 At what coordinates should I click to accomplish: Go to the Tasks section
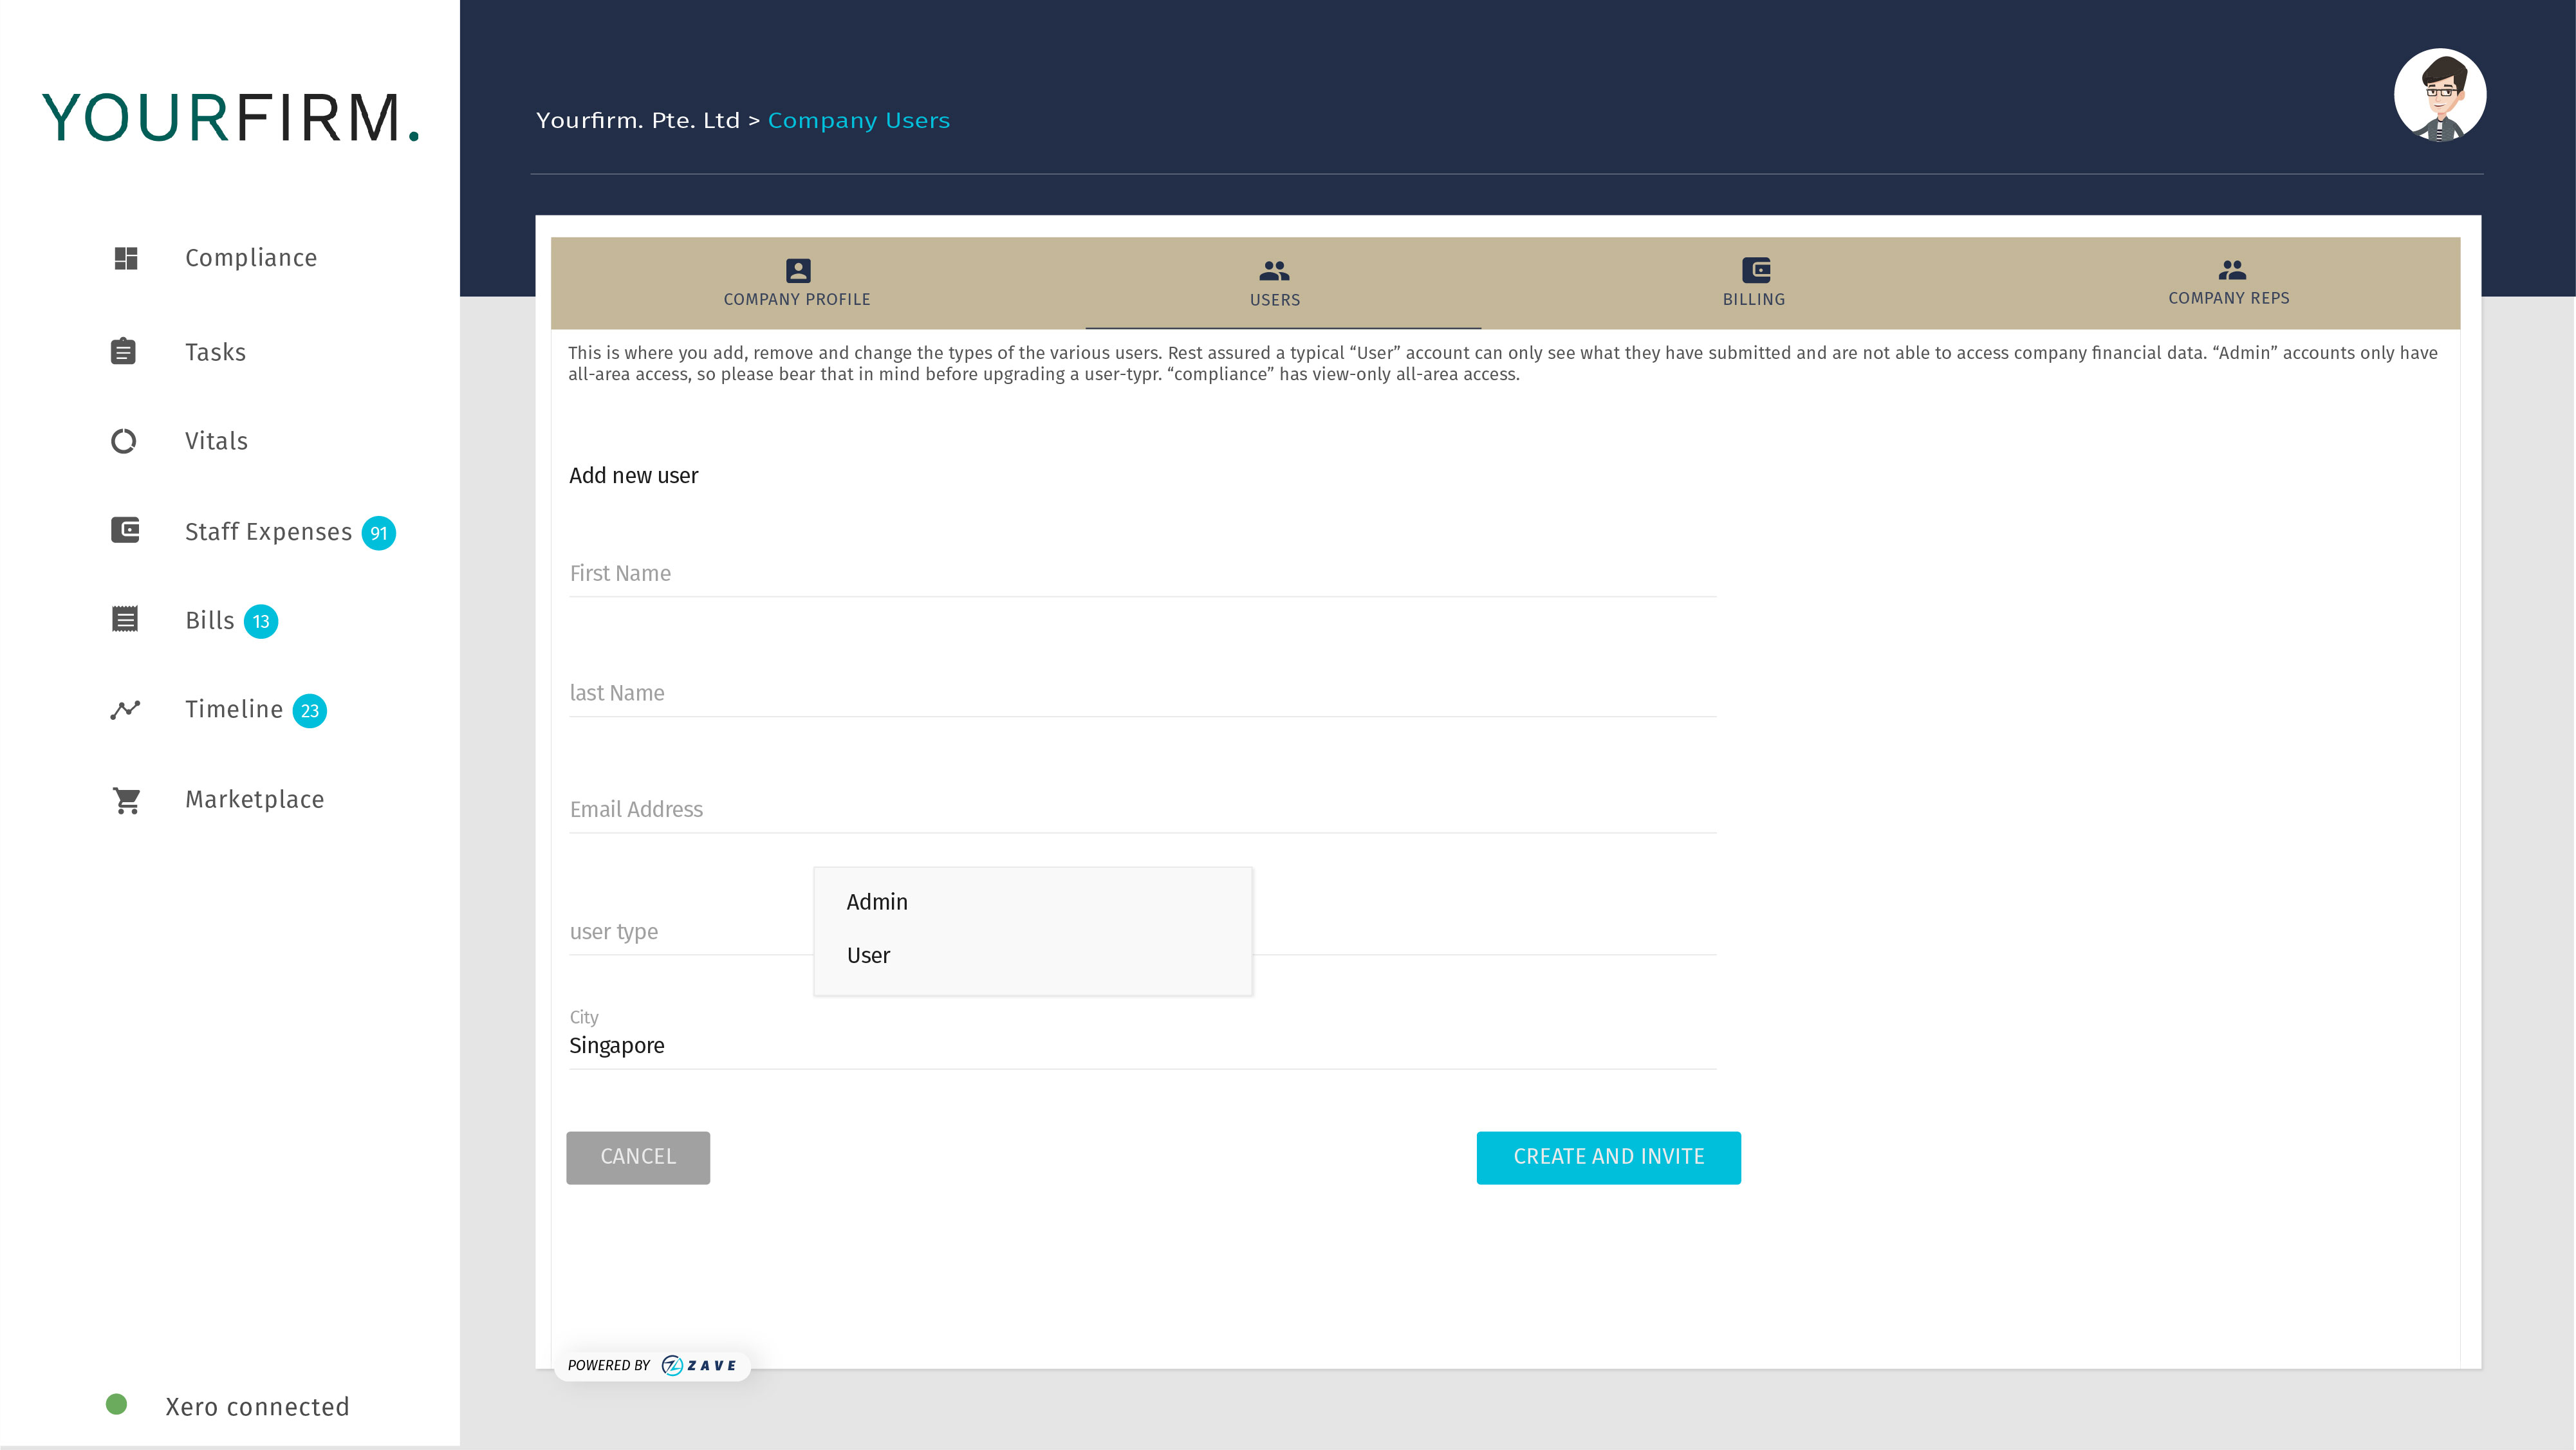(x=215, y=352)
